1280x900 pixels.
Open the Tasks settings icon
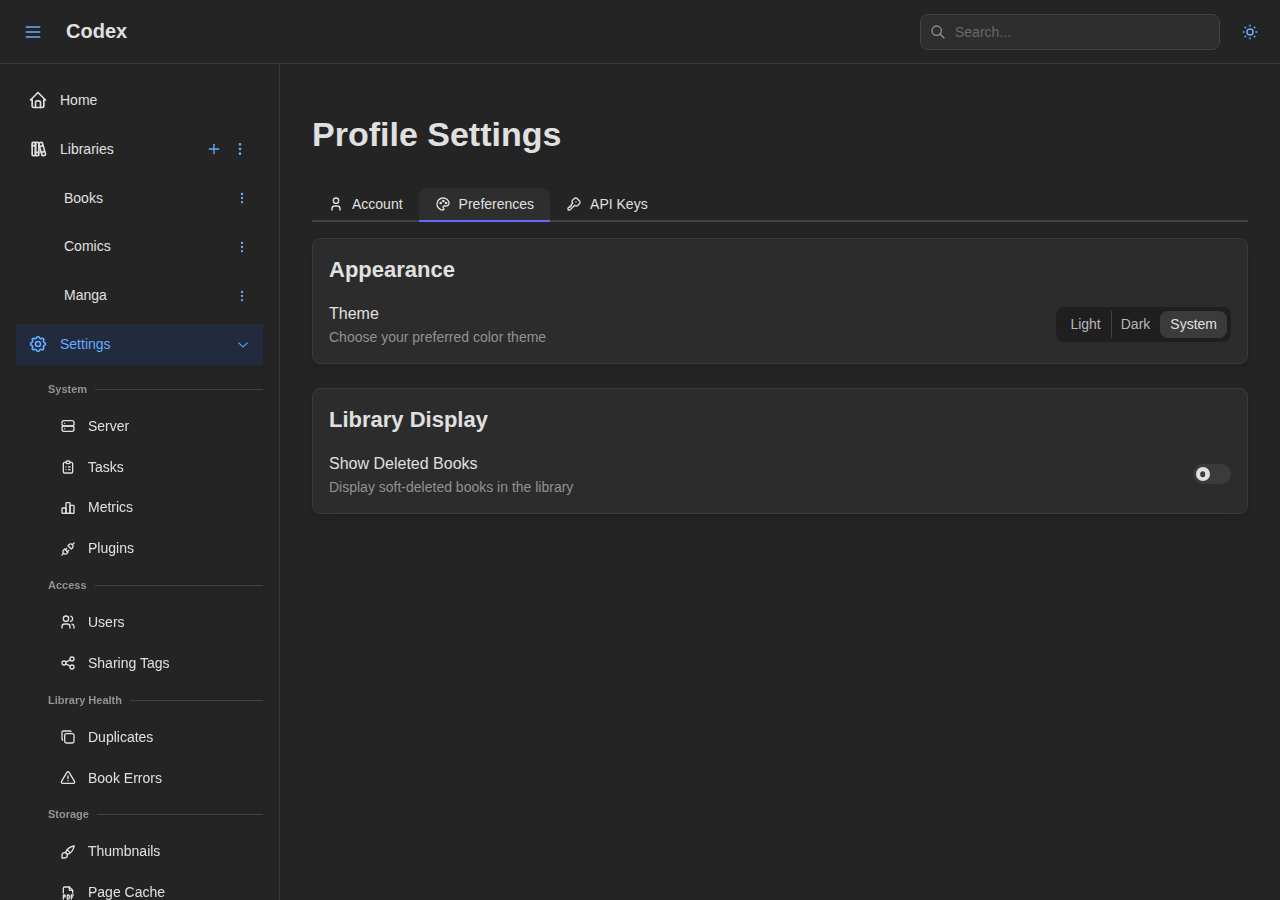tap(67, 467)
